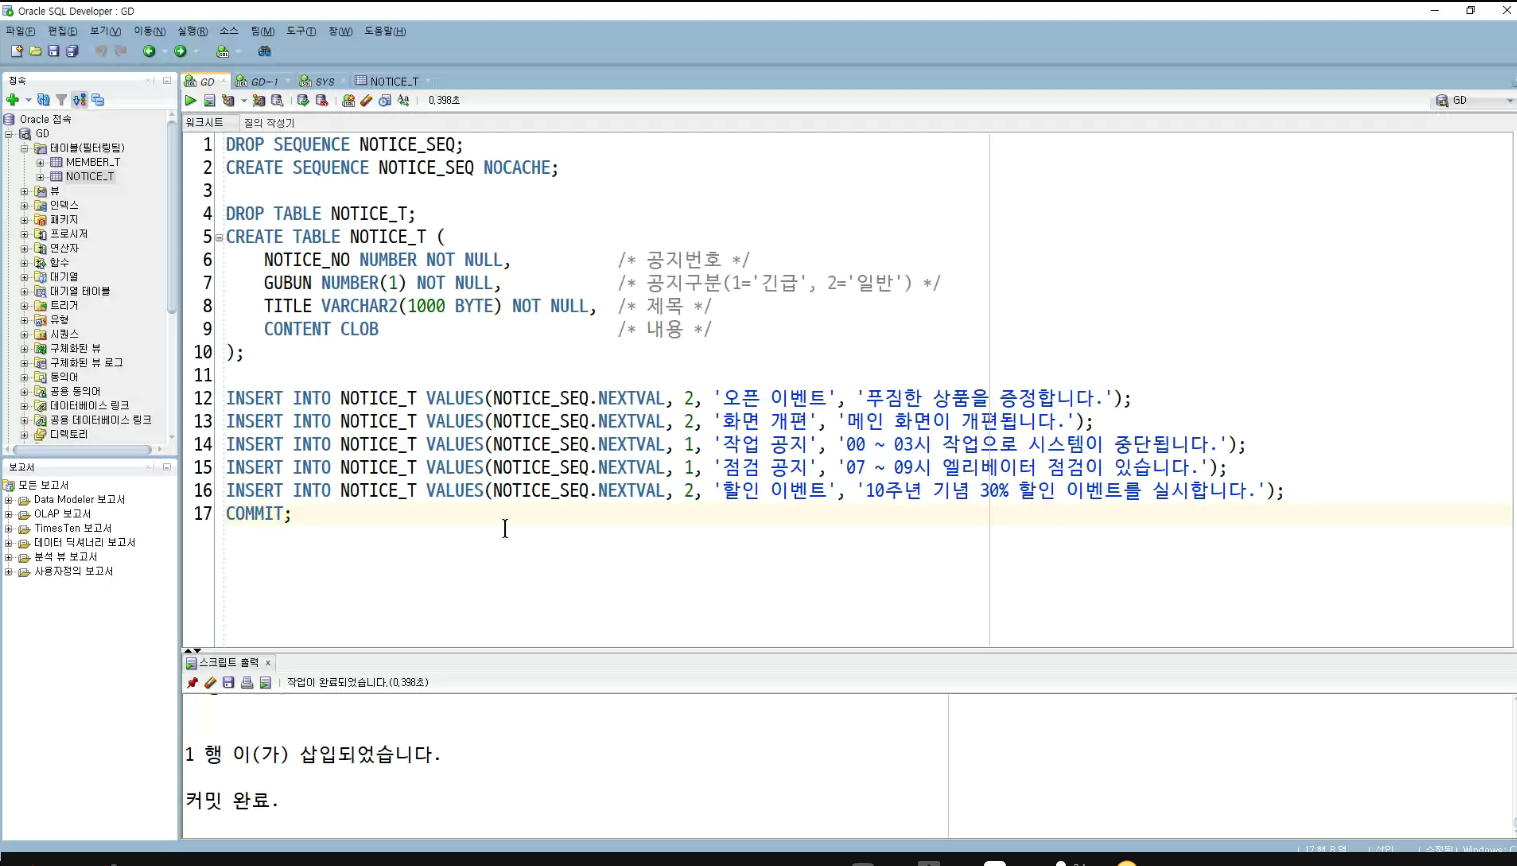Viewport: 1517px width, 866px height.
Task: Select the TimesTen 보고서 item
Action: point(73,528)
